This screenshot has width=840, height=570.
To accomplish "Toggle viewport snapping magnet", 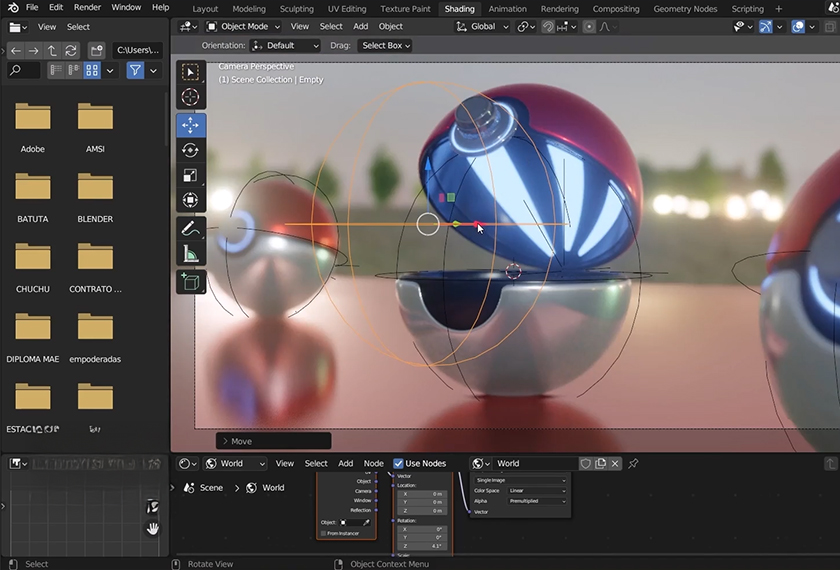I will (548, 27).
